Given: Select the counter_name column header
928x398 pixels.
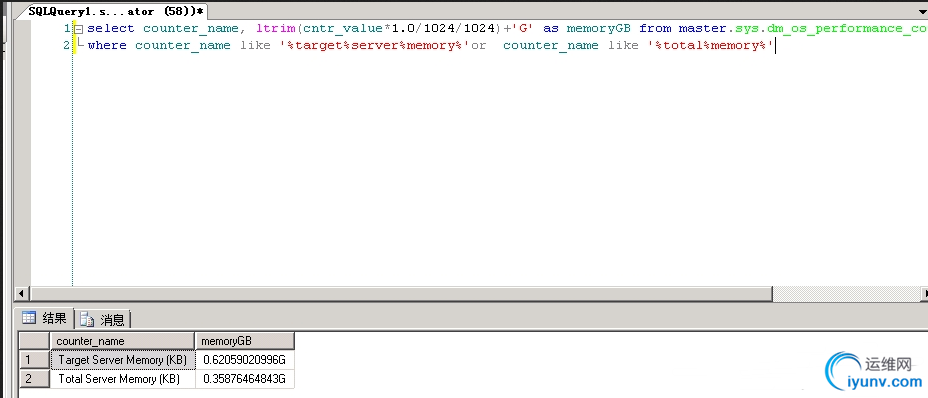Looking at the screenshot, I should tap(123, 341).
